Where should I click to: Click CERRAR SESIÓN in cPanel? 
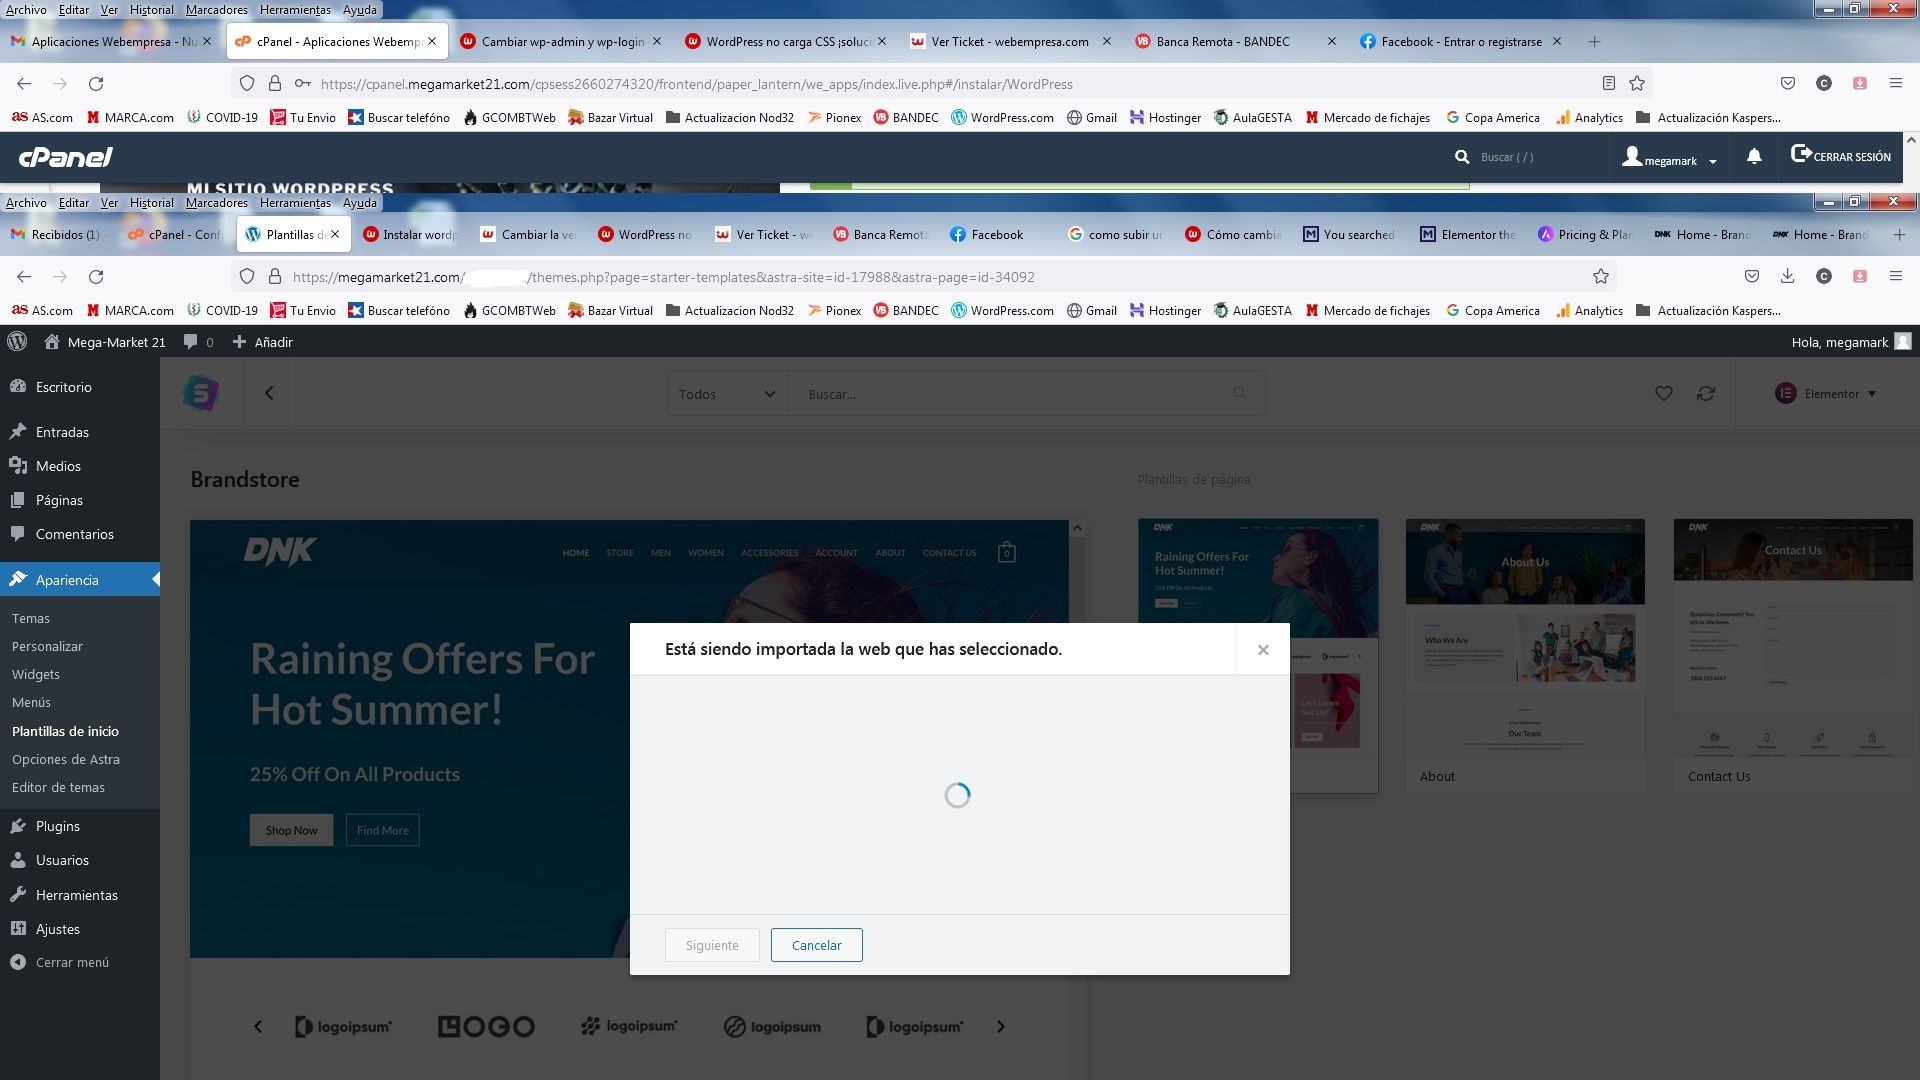1841,156
